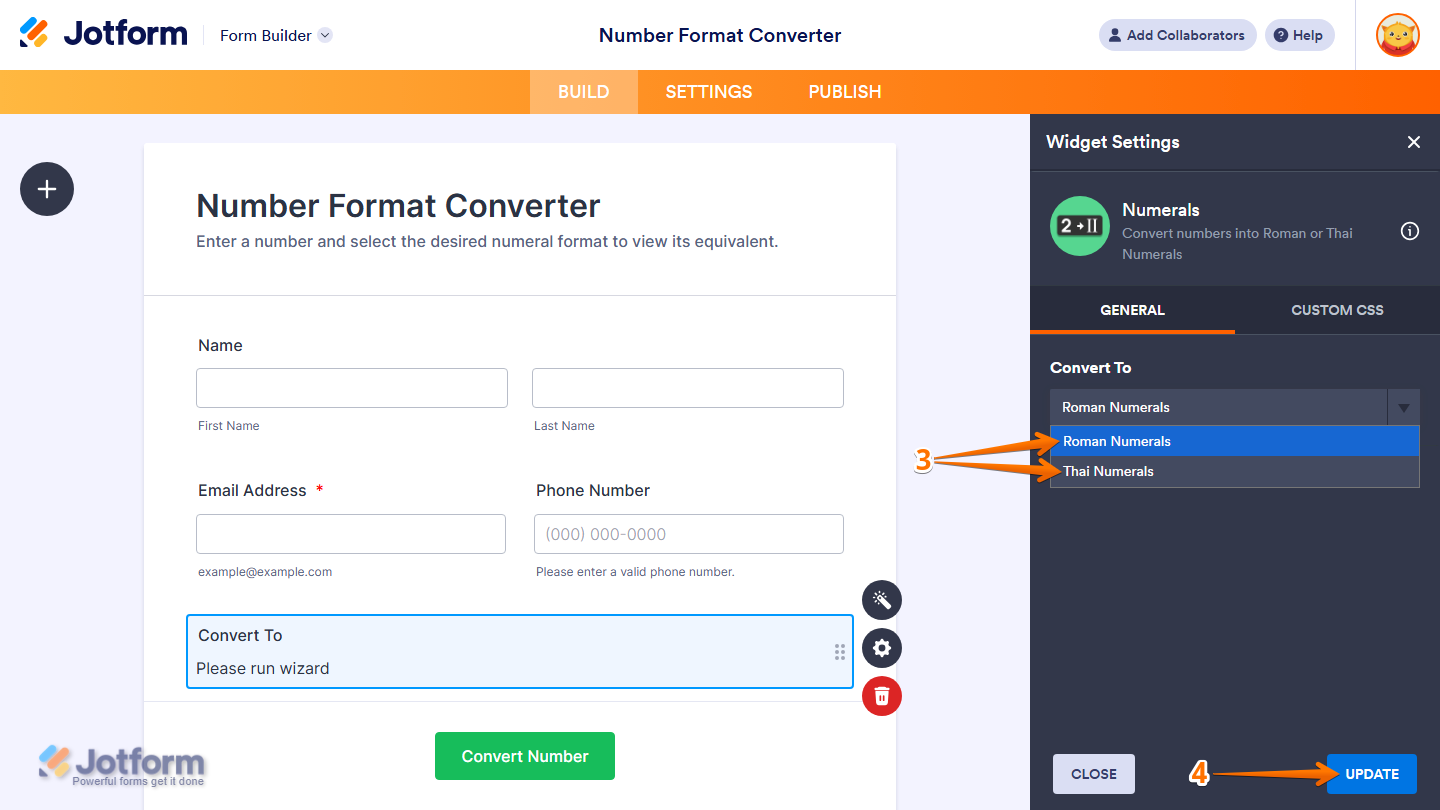Screen dimensions: 1440x810
Task: Open widget properties using the gear icon
Action: tap(881, 648)
